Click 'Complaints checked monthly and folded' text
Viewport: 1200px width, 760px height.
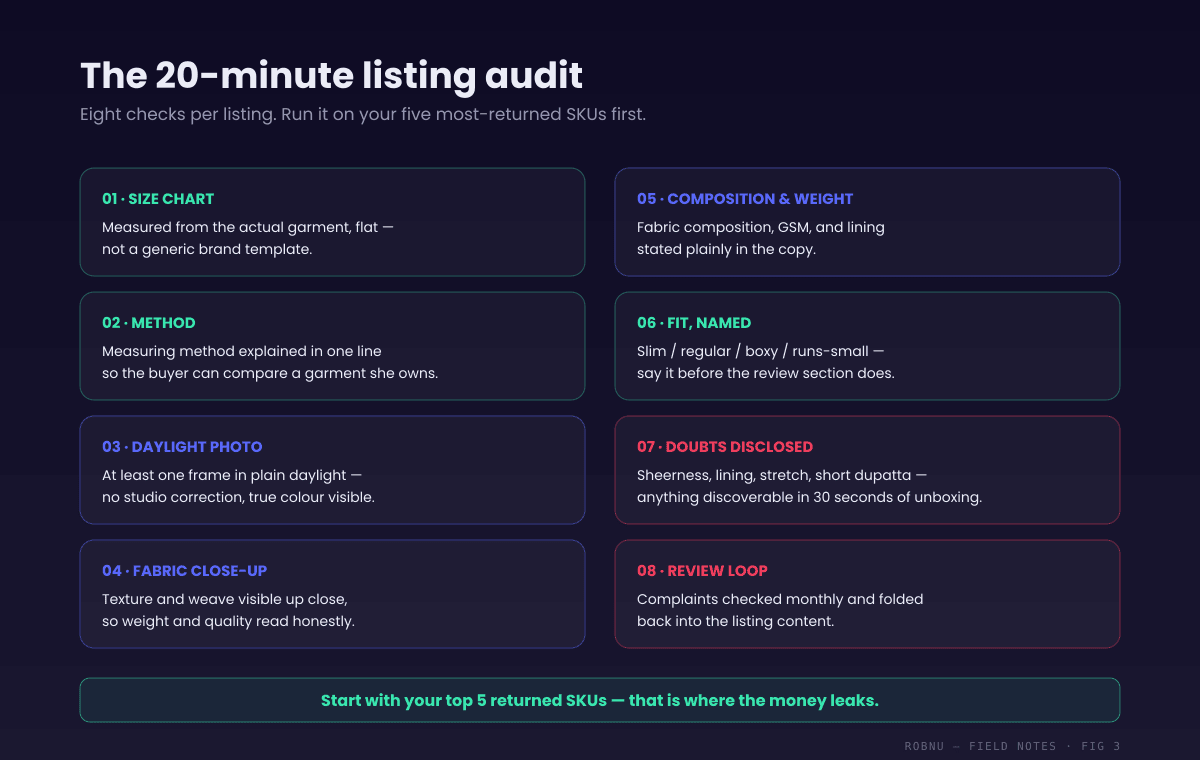tap(780, 599)
